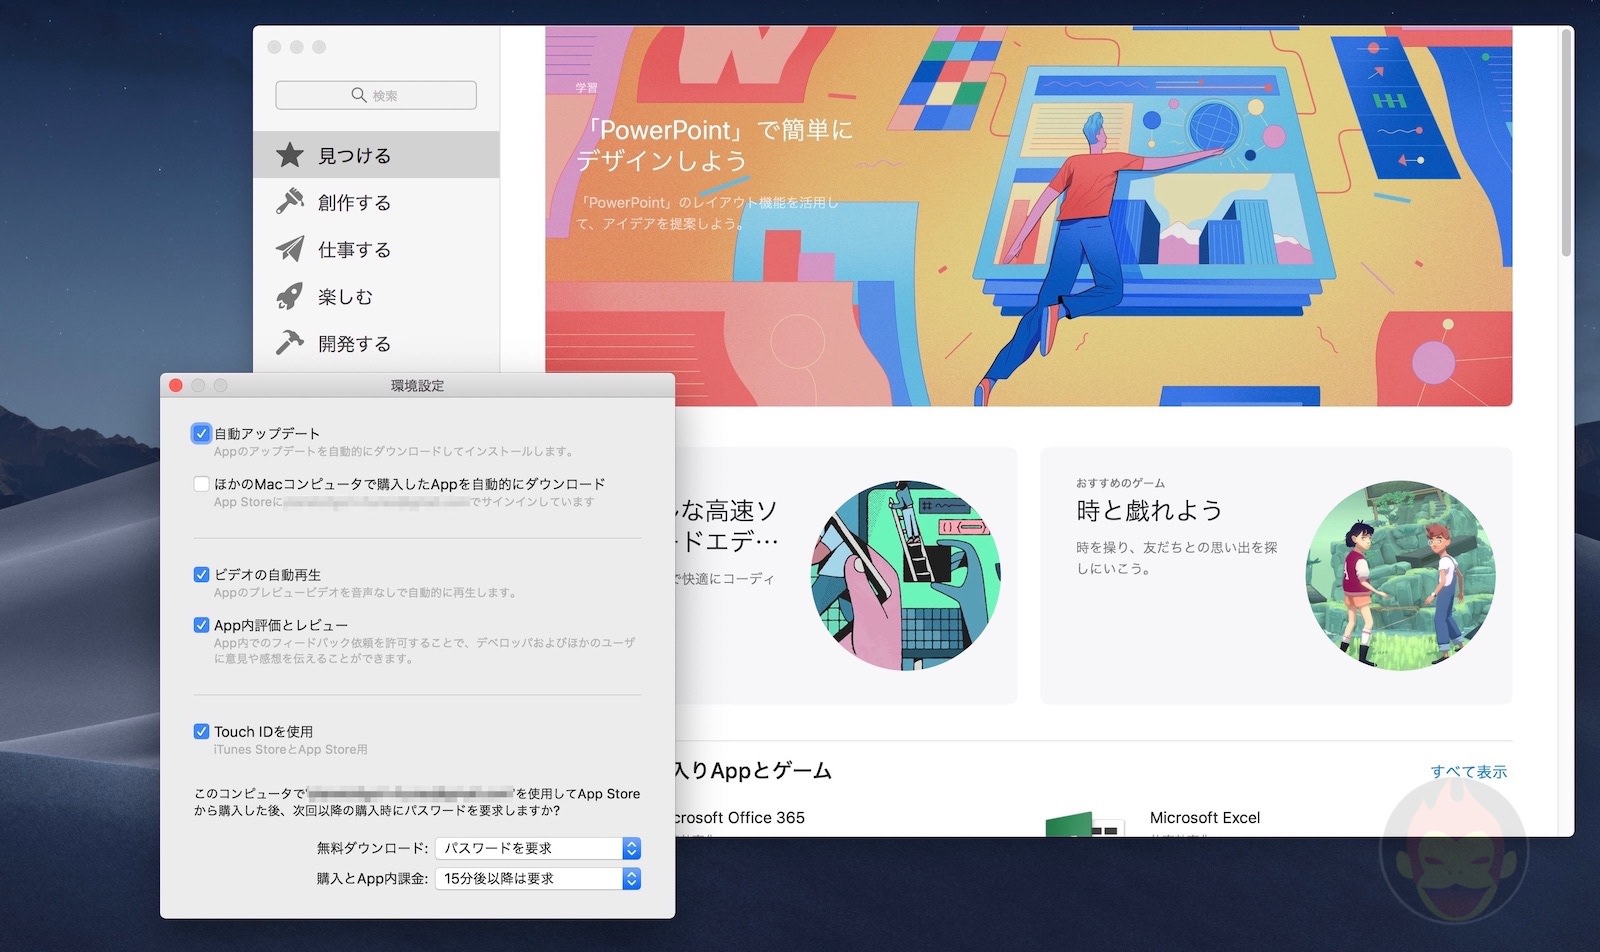Viewport: 1600px width, 952px height.
Task: Click the iTunes StoreとApp Store用 caption
Action: point(290,749)
